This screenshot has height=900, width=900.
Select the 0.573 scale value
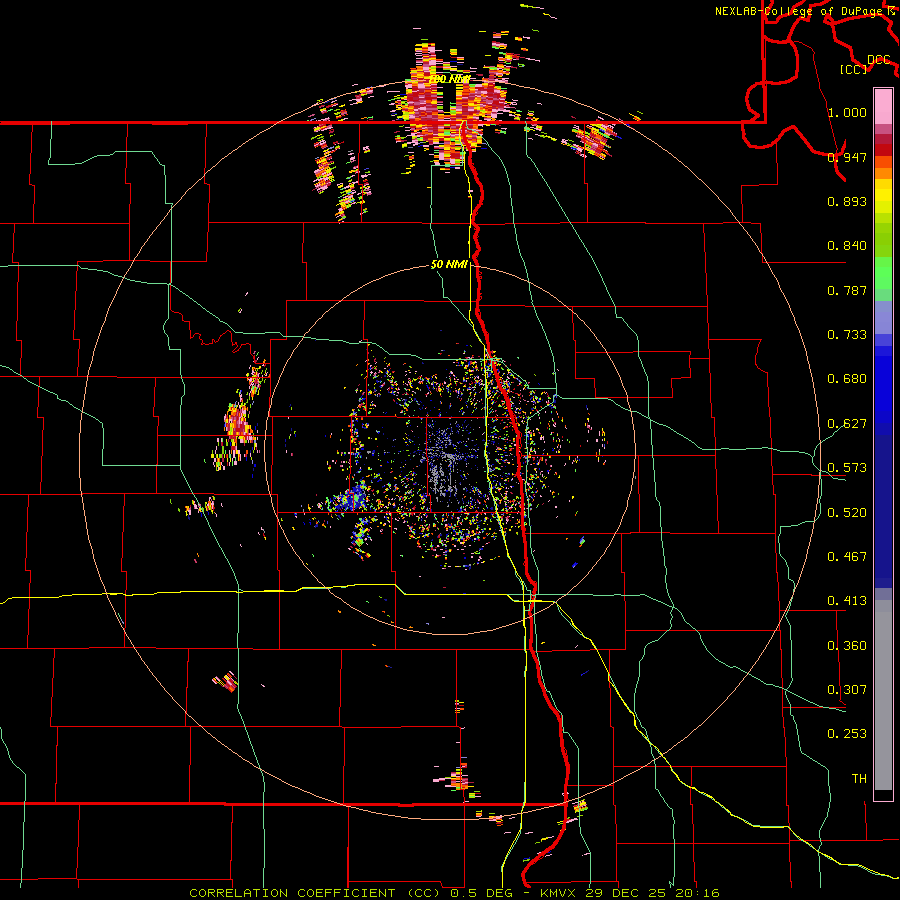(847, 468)
